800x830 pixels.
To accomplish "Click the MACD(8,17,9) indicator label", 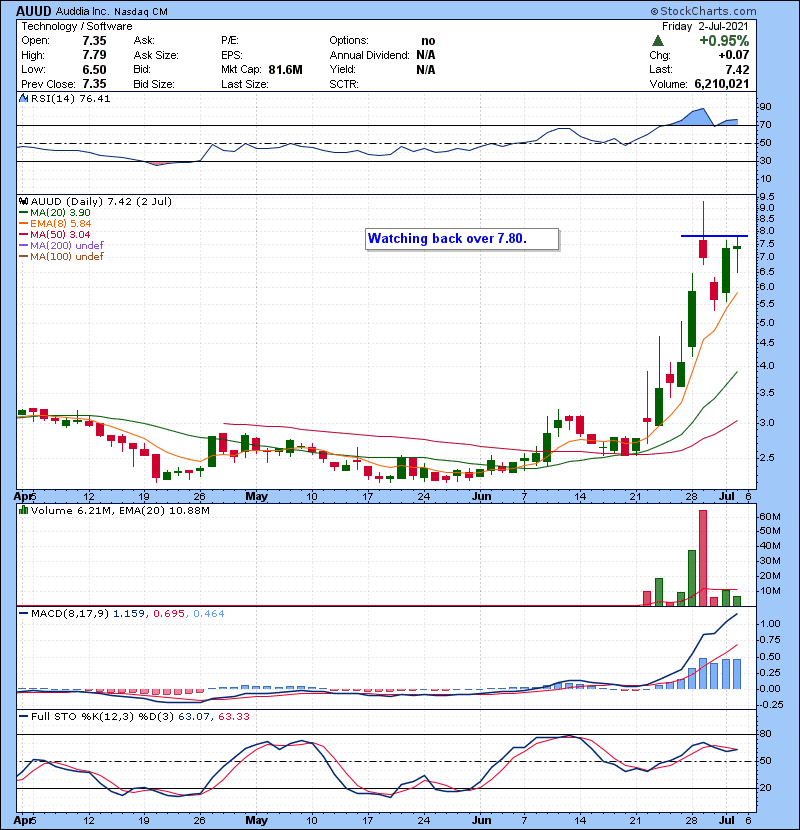I will (69, 614).
